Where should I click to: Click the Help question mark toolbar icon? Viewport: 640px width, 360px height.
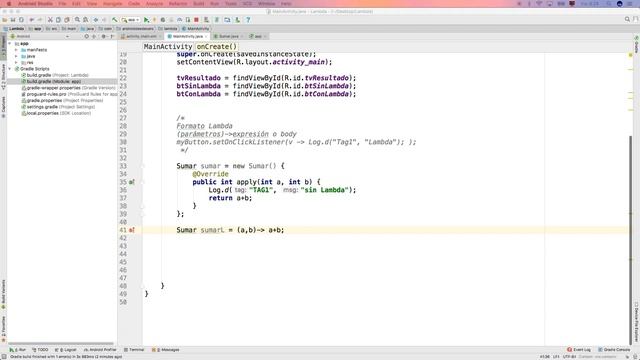point(248,20)
